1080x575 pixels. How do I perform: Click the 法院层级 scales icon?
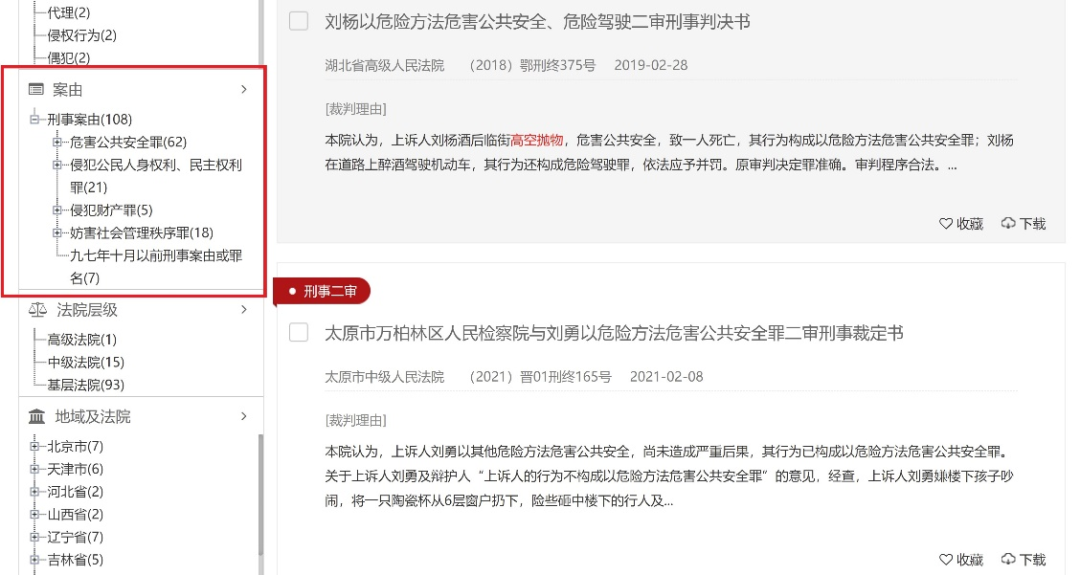[37, 310]
